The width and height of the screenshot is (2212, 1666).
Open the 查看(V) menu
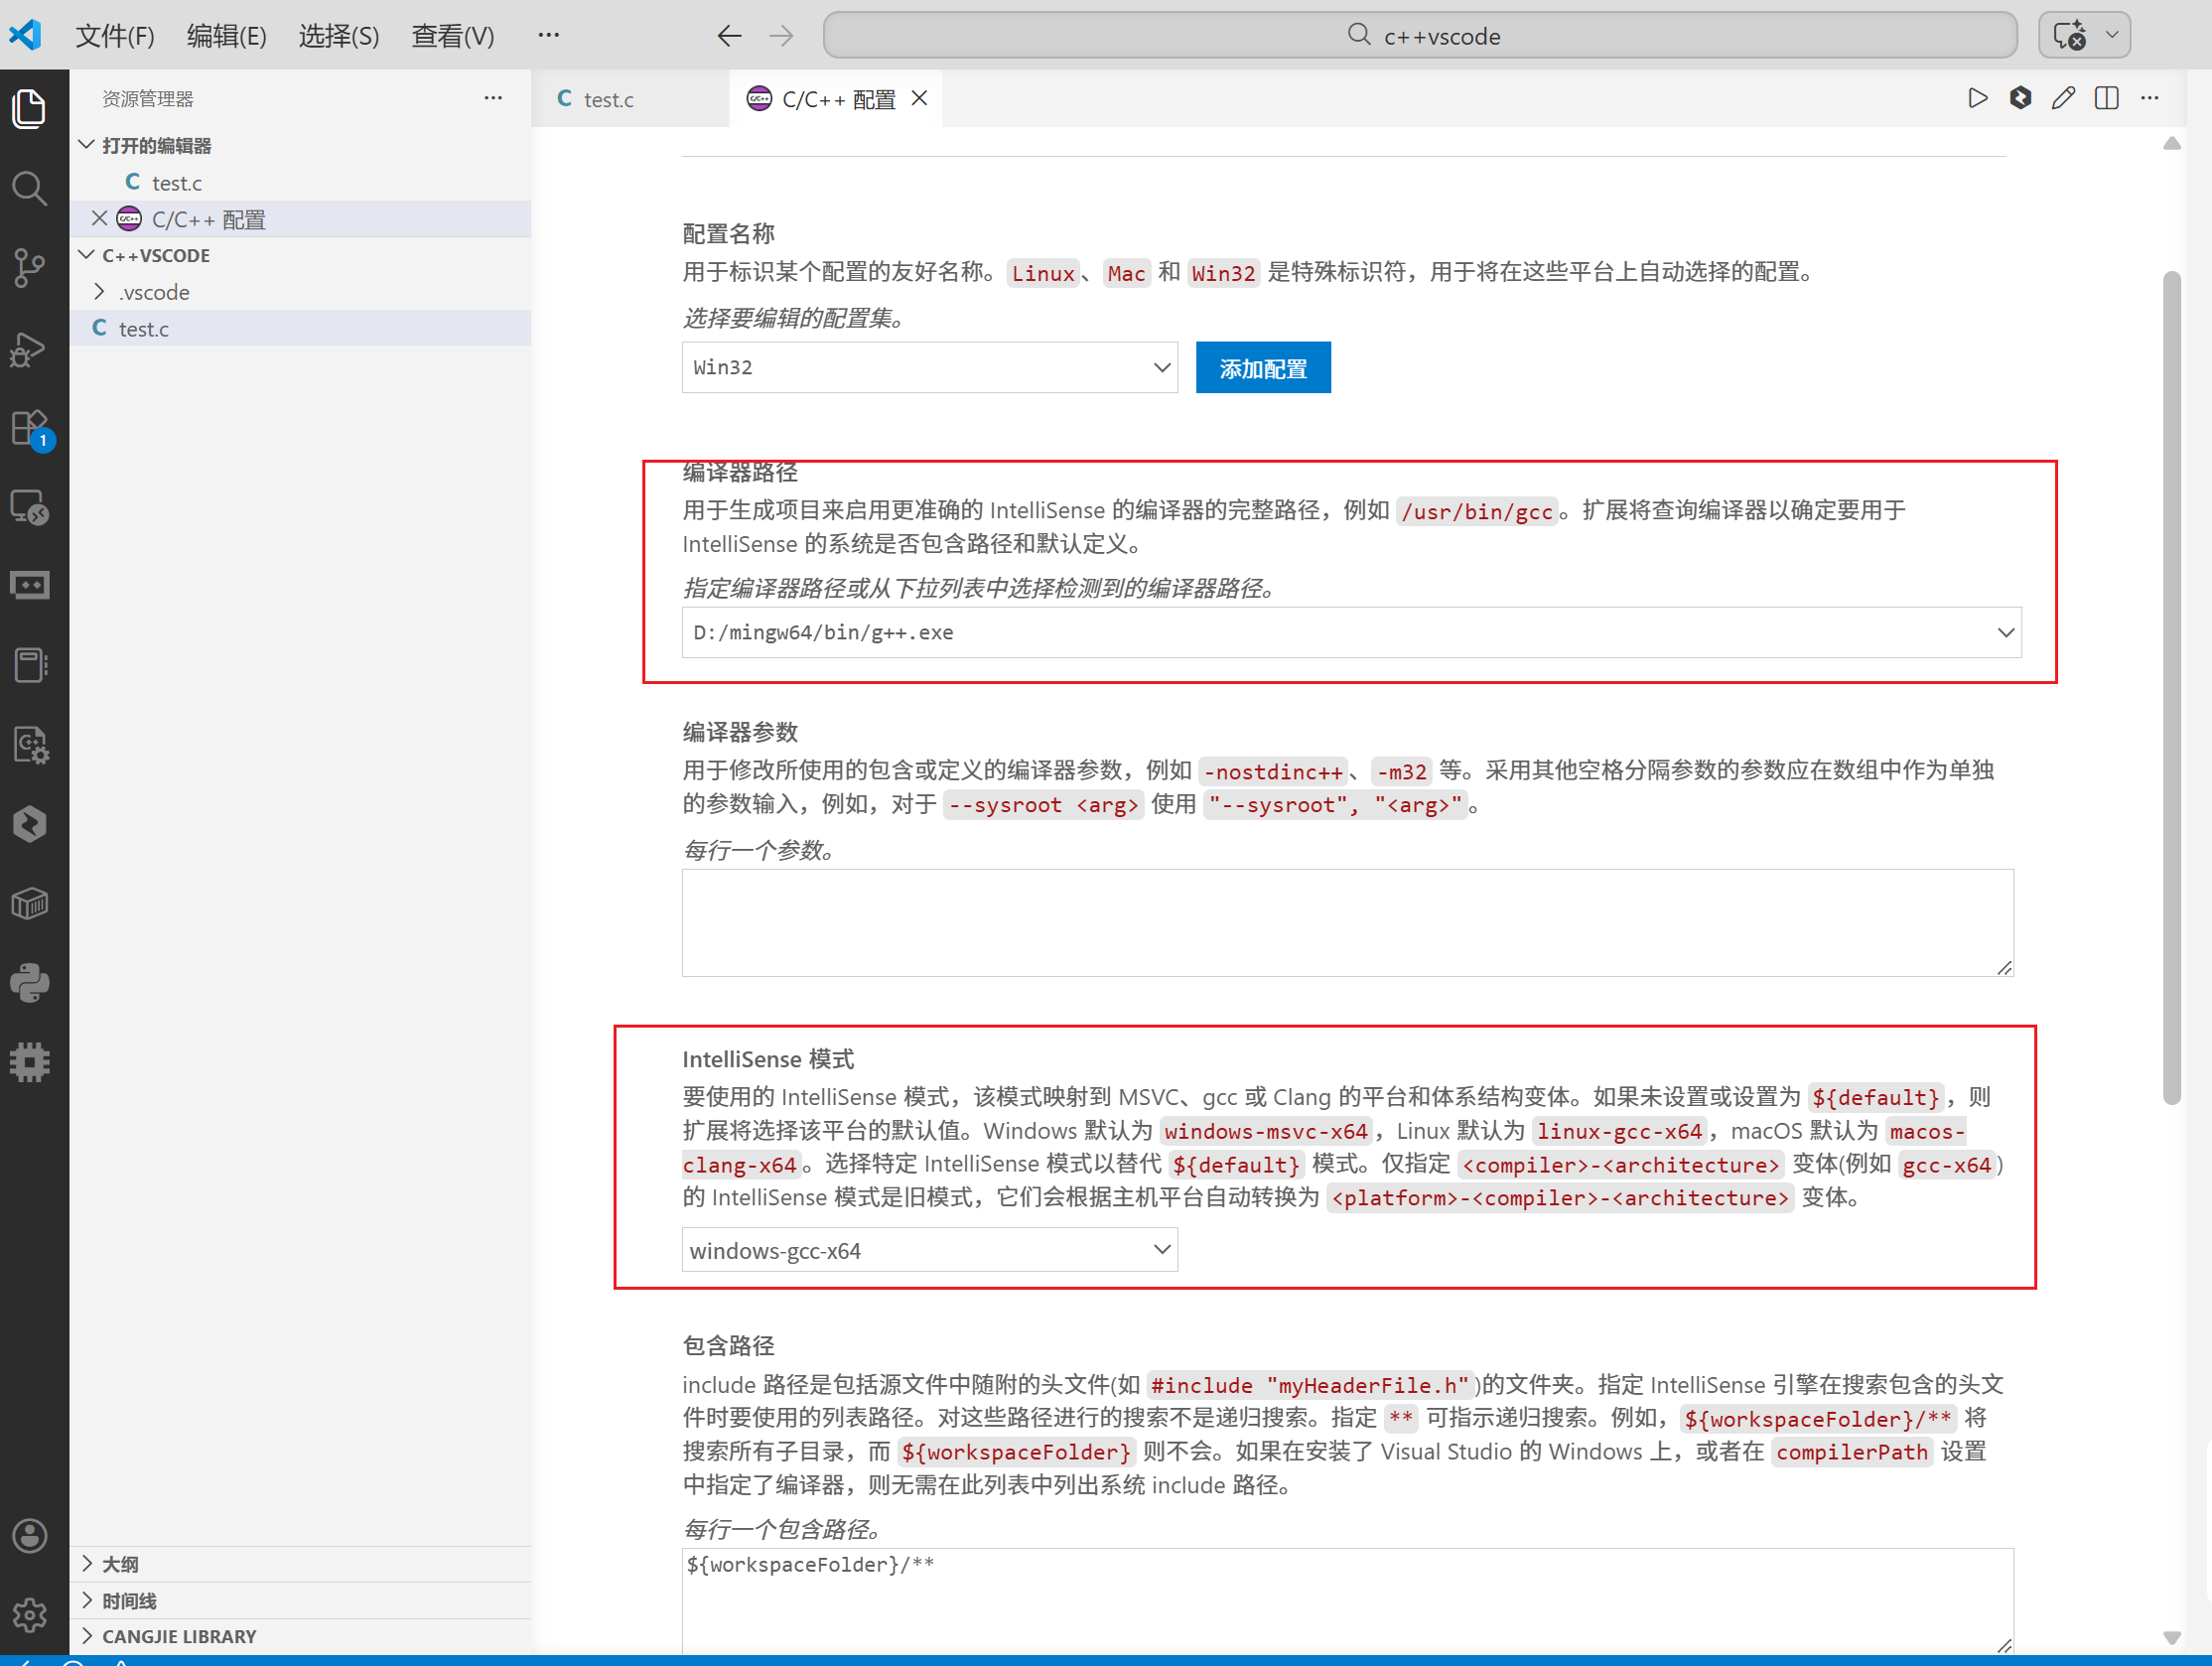point(453,36)
